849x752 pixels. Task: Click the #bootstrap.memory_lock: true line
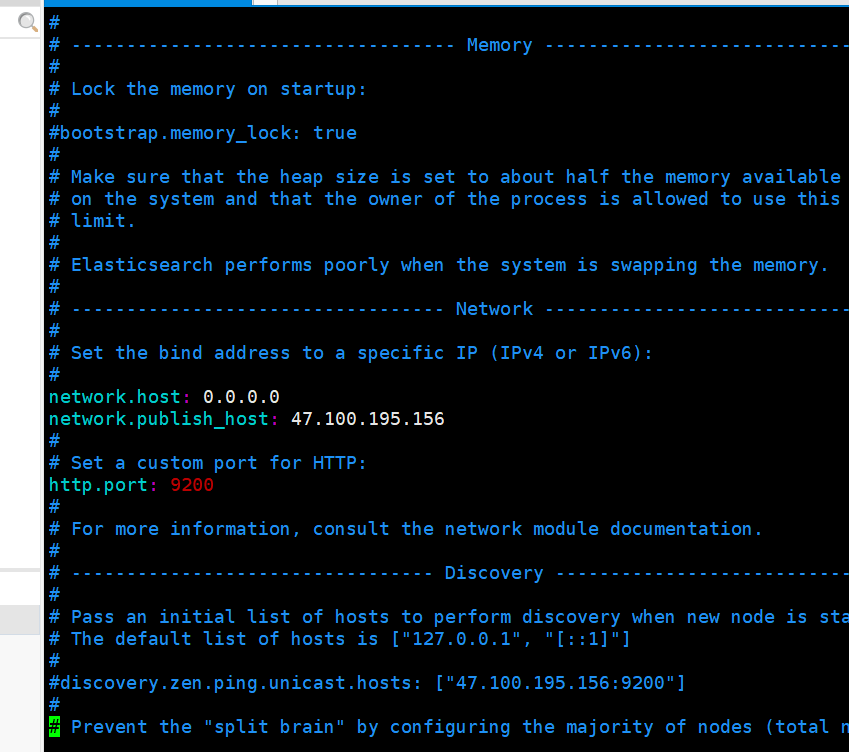pyautogui.click(x=203, y=133)
